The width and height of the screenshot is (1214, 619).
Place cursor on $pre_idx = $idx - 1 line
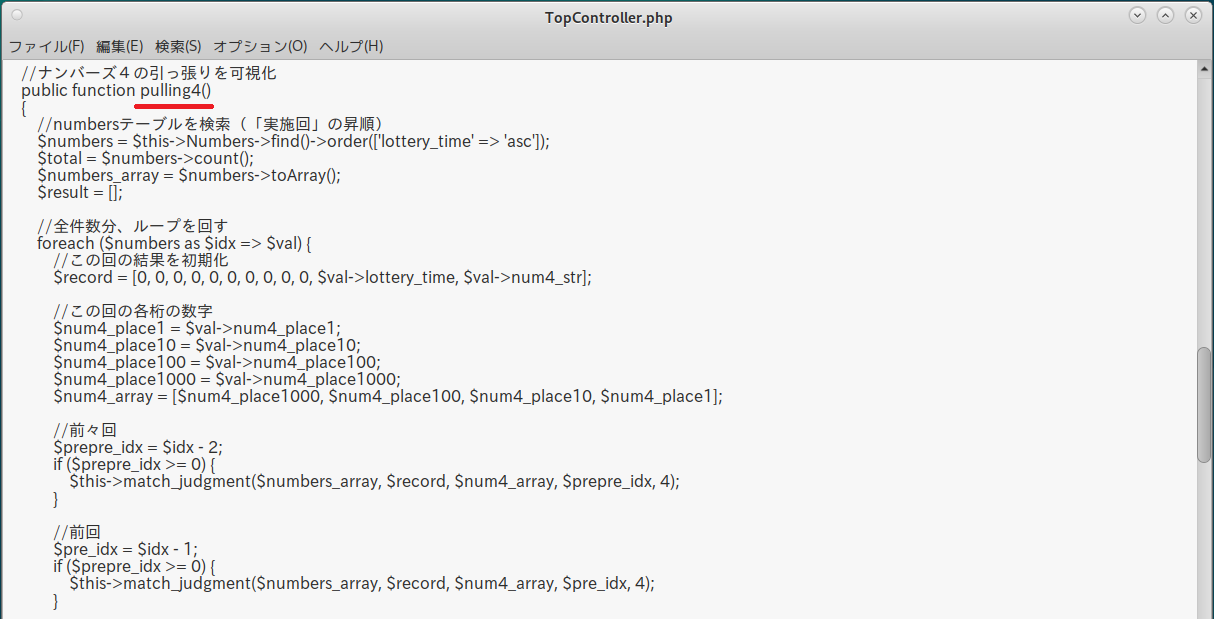point(125,549)
